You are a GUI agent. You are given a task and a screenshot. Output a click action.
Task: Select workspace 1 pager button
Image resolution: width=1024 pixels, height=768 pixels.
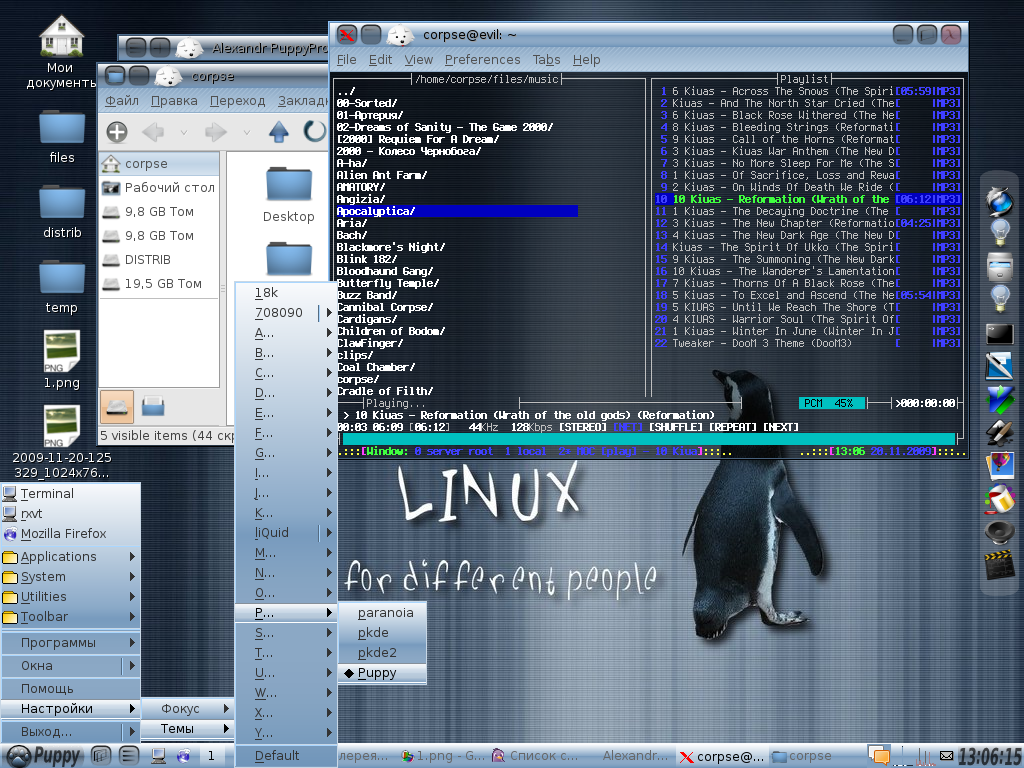(x=211, y=756)
